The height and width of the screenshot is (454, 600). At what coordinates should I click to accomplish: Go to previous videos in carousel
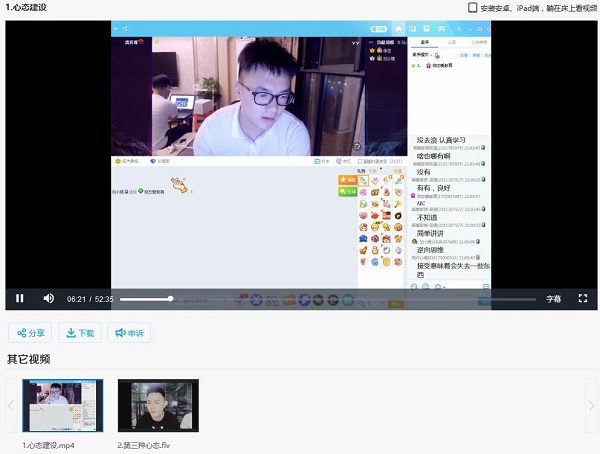click(x=11, y=405)
